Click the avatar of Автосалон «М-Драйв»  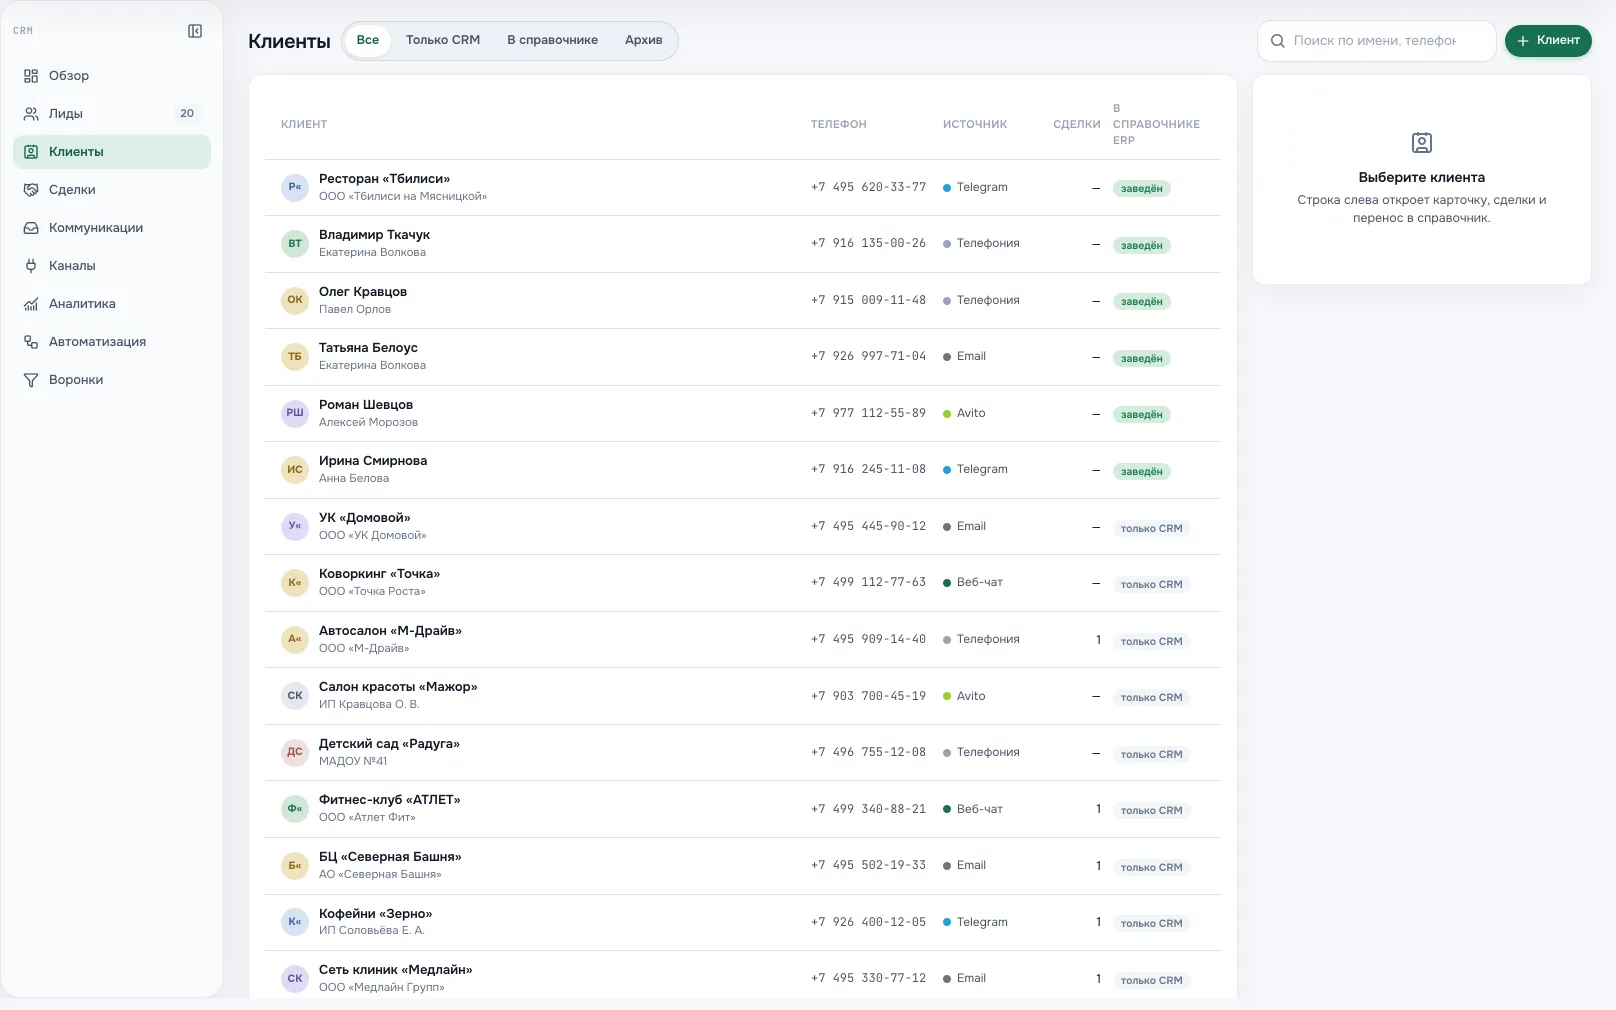tap(295, 639)
